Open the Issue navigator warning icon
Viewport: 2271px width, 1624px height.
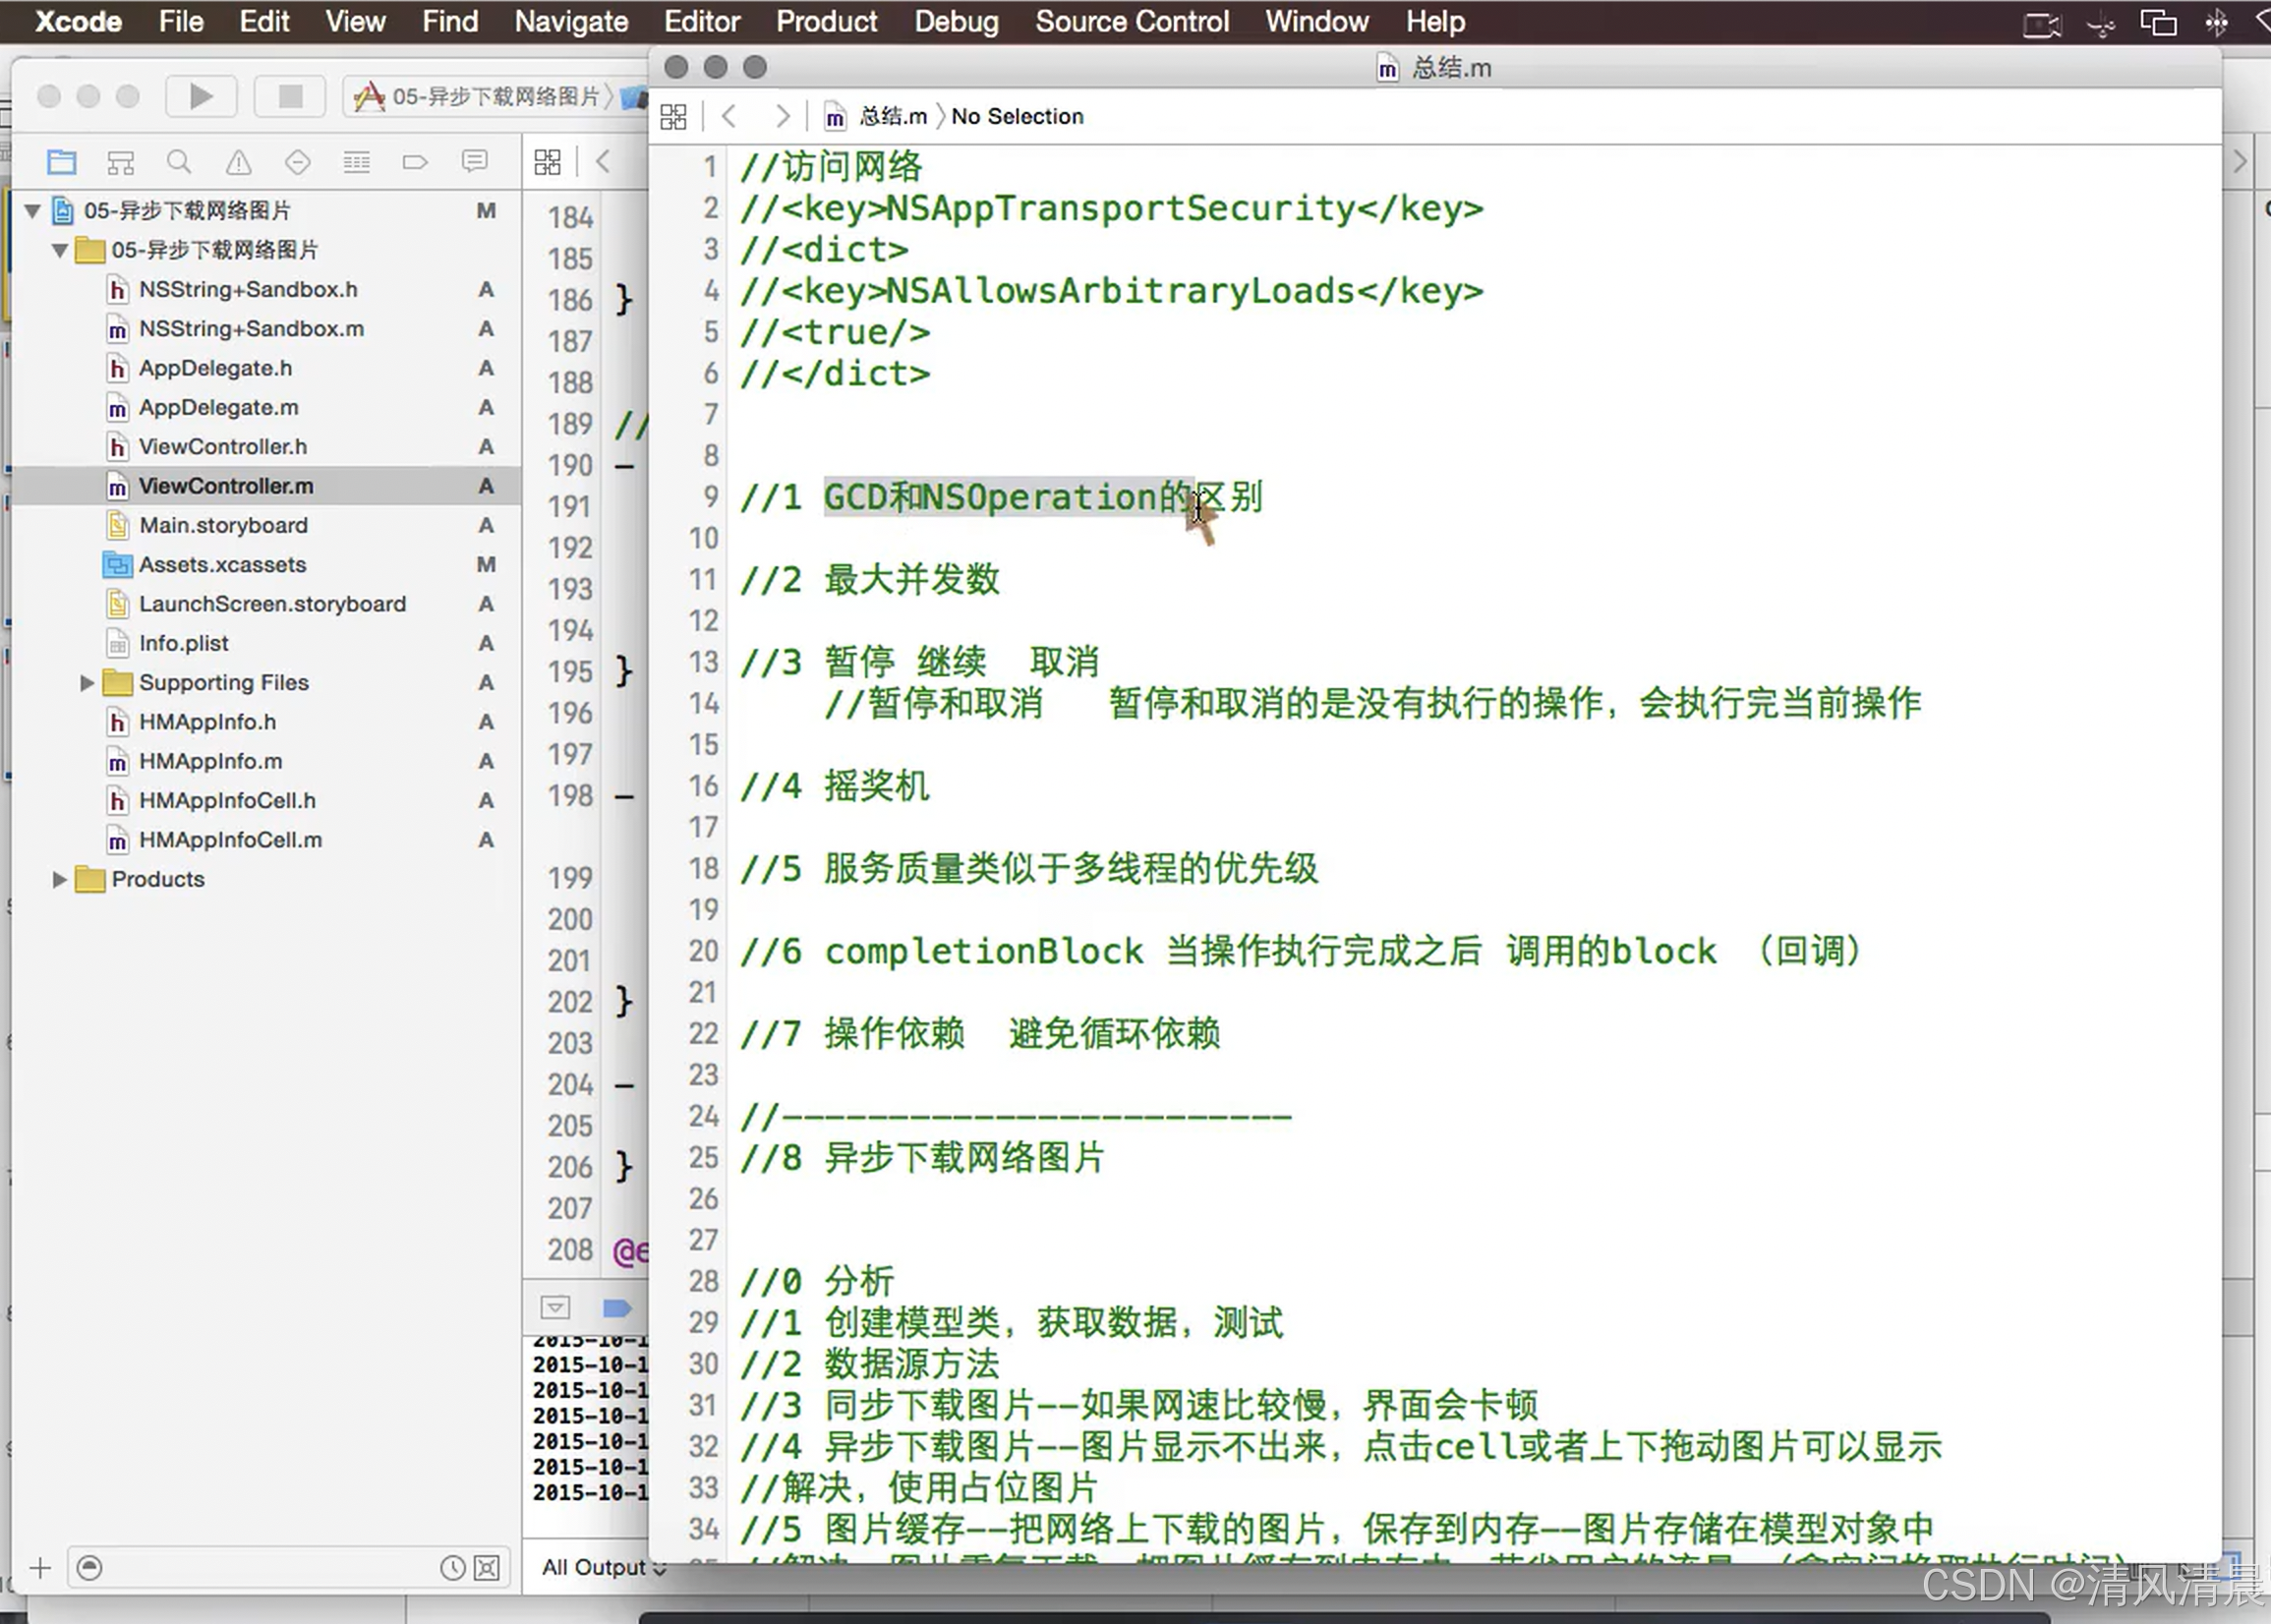pos(238,162)
